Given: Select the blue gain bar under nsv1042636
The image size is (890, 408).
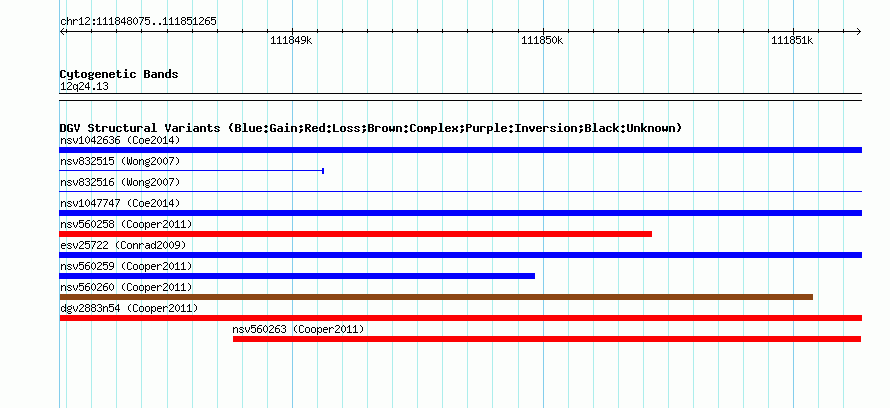Looking at the screenshot, I should 460,150.
